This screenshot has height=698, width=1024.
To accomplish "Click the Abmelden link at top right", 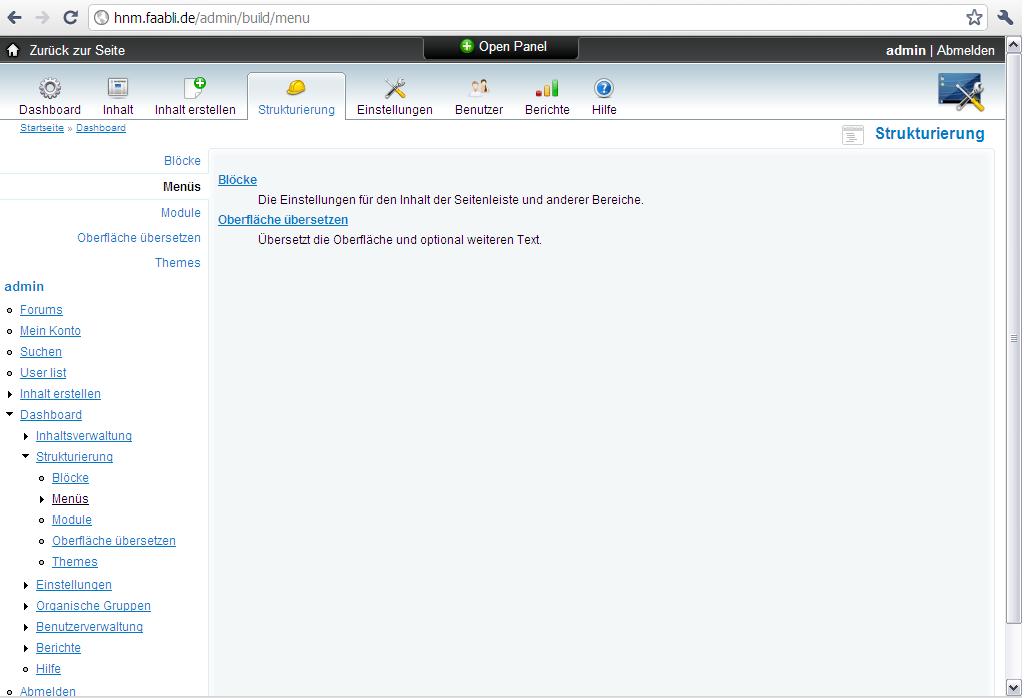I will pyautogui.click(x=965, y=50).
